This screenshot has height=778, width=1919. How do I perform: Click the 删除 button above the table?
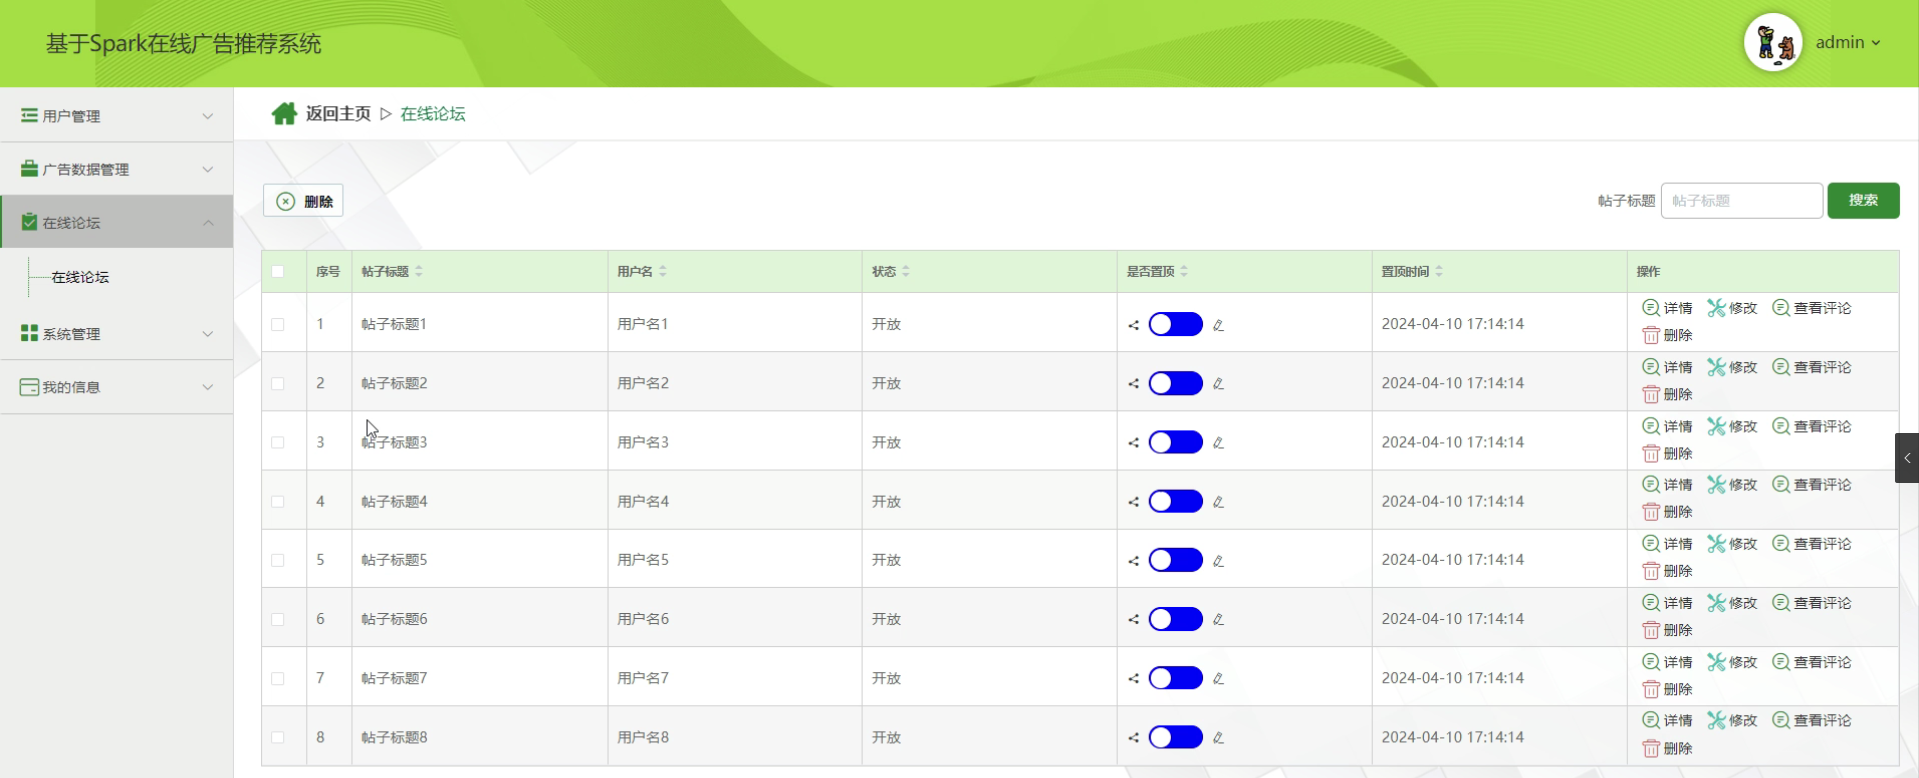[x=304, y=201]
